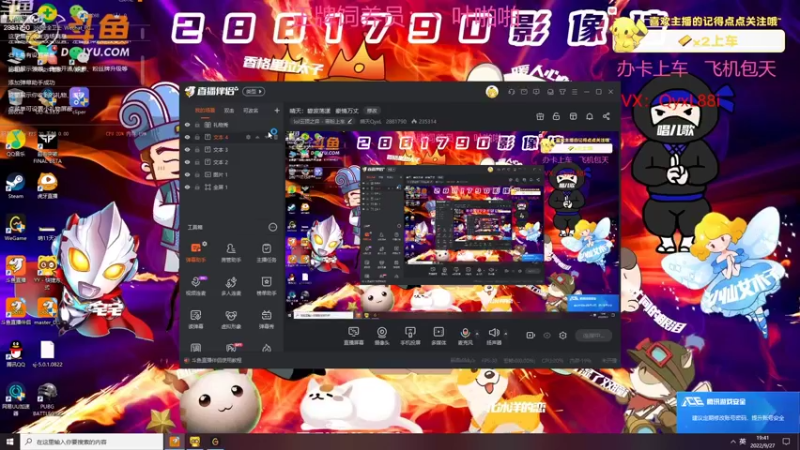The image size is (800, 450).
Task: Hide the 文本 3 layer via eye icon
Action: point(187,149)
